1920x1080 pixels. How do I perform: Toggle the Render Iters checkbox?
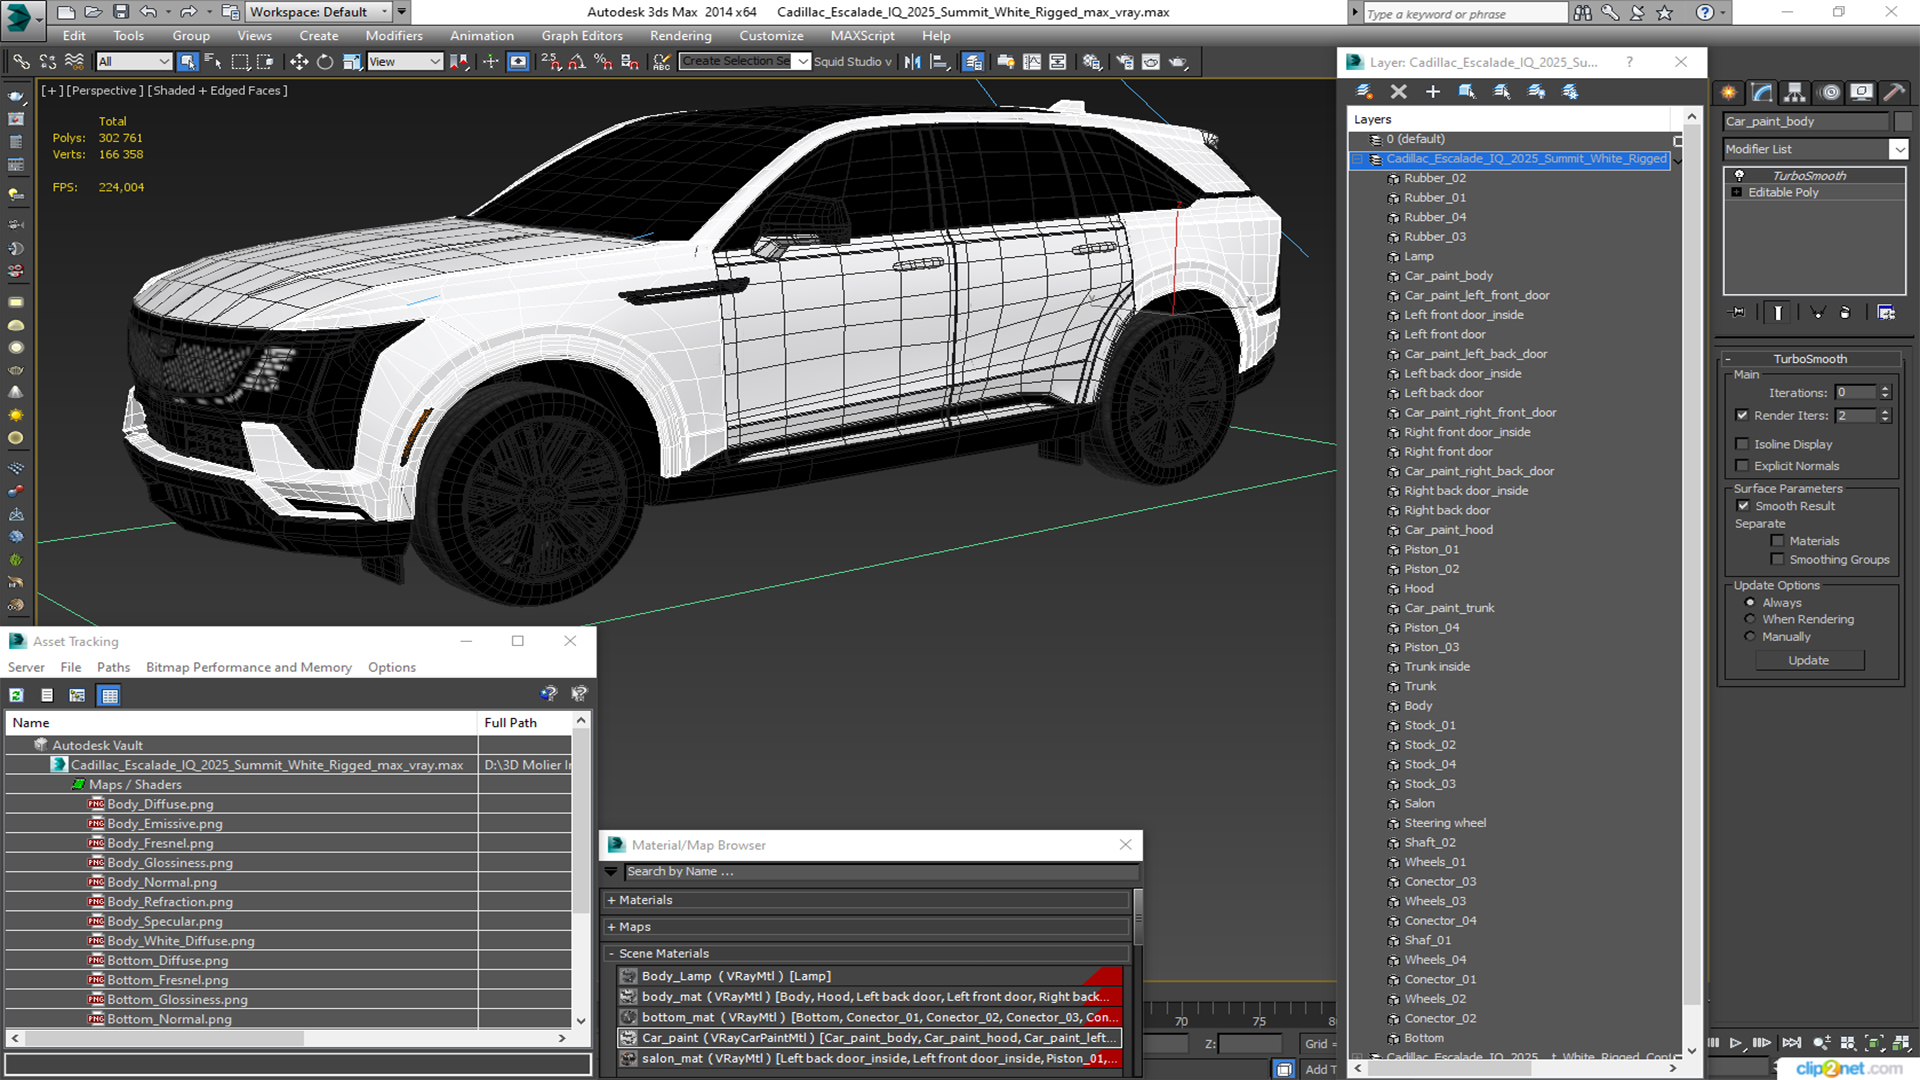1742,415
